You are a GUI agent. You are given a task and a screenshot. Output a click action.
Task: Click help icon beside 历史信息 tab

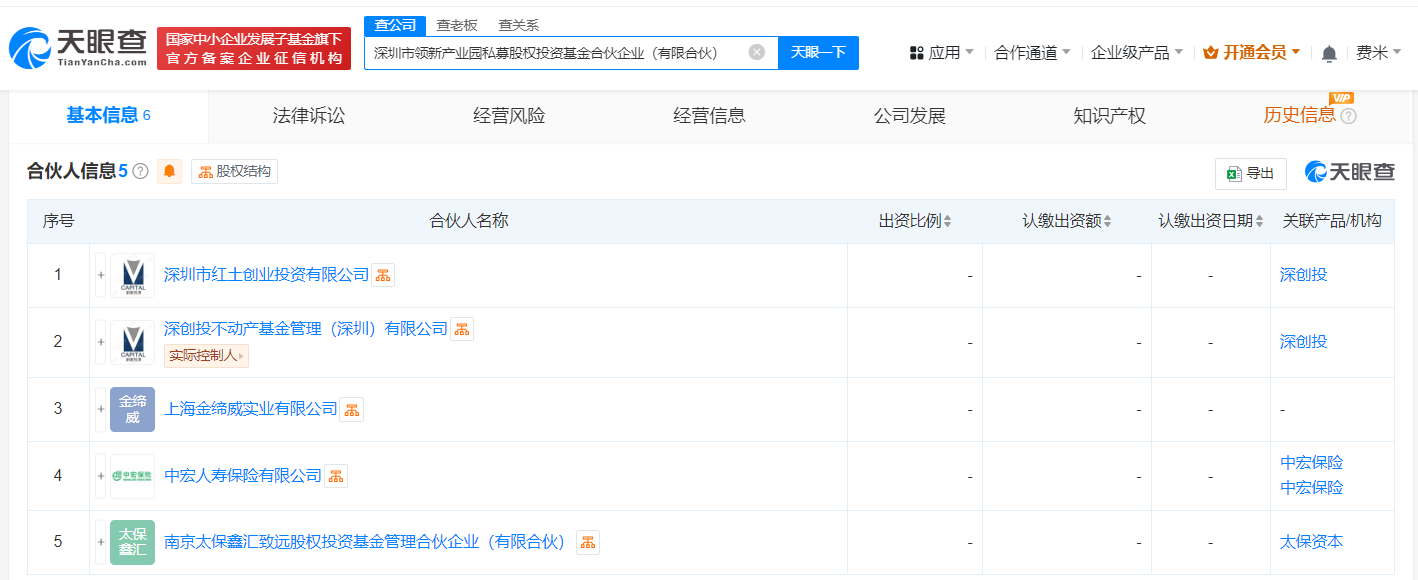coord(1348,116)
